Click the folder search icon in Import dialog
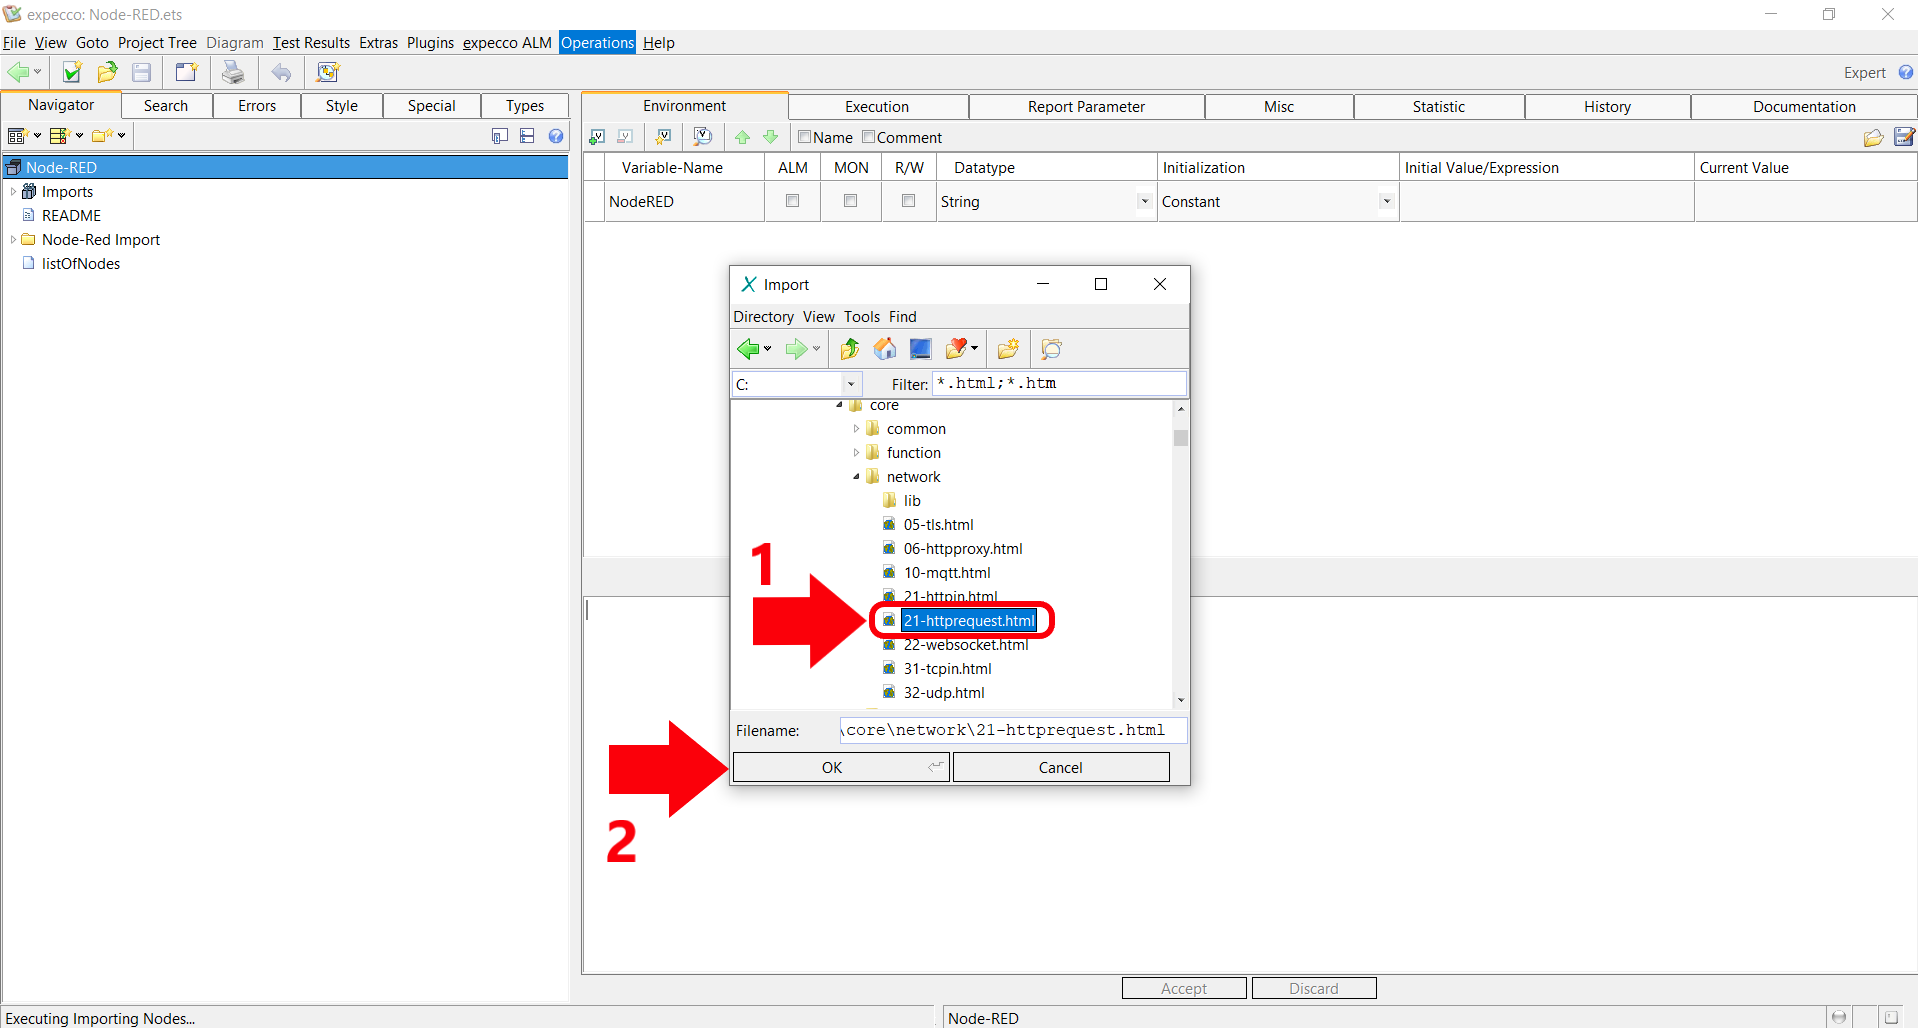 click(x=1051, y=349)
